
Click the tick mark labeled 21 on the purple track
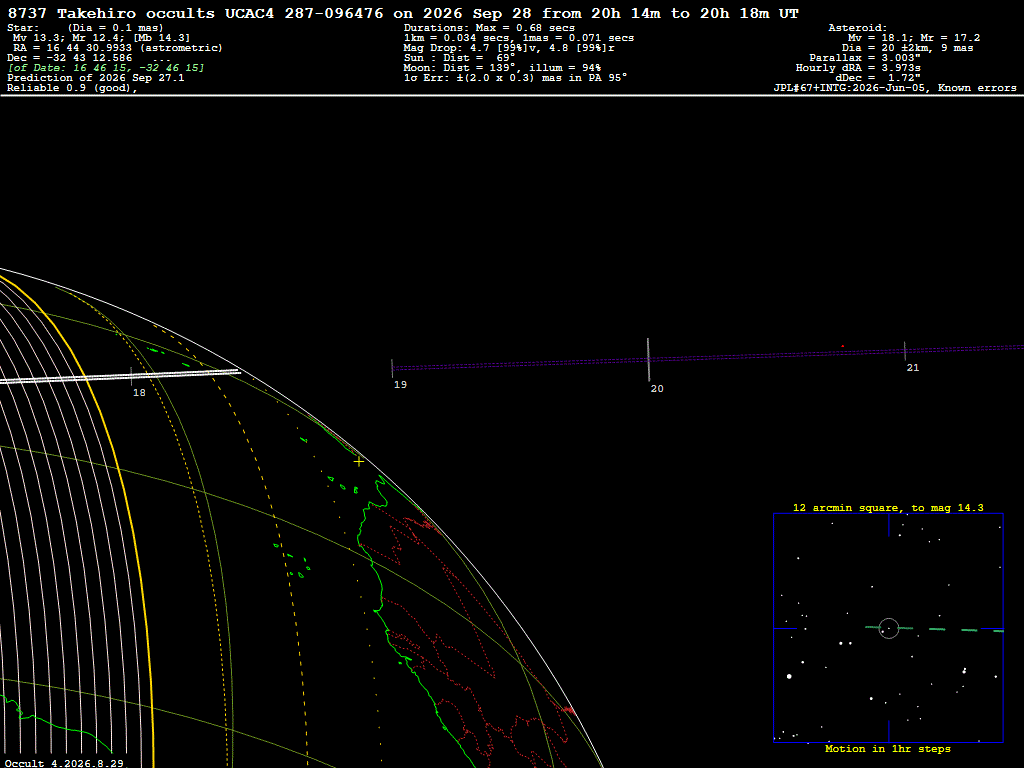click(x=904, y=351)
